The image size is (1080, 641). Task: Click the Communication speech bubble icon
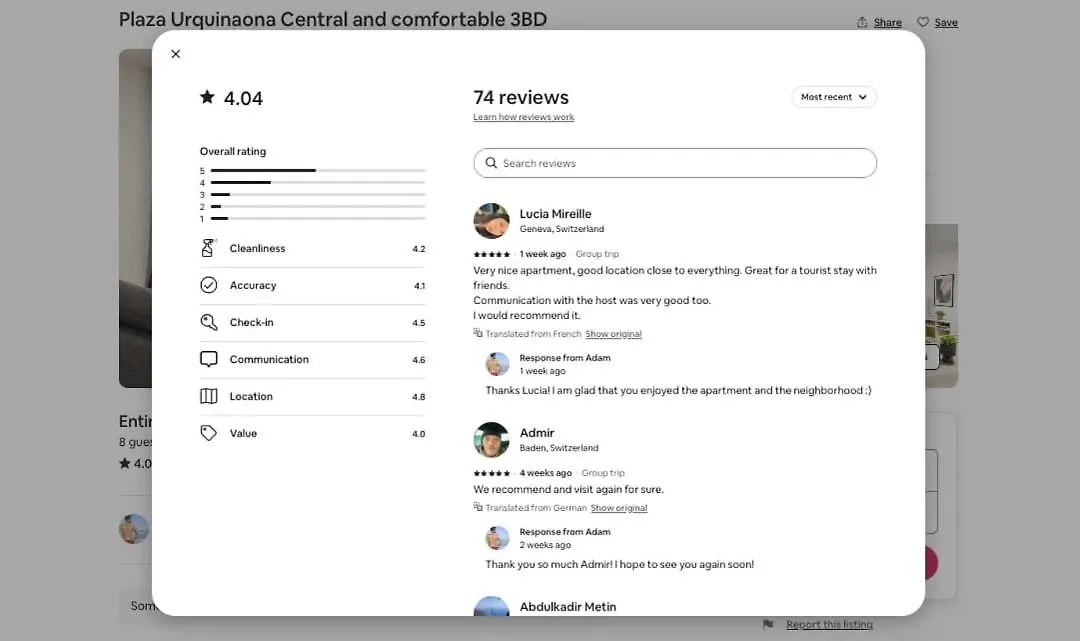pos(208,359)
